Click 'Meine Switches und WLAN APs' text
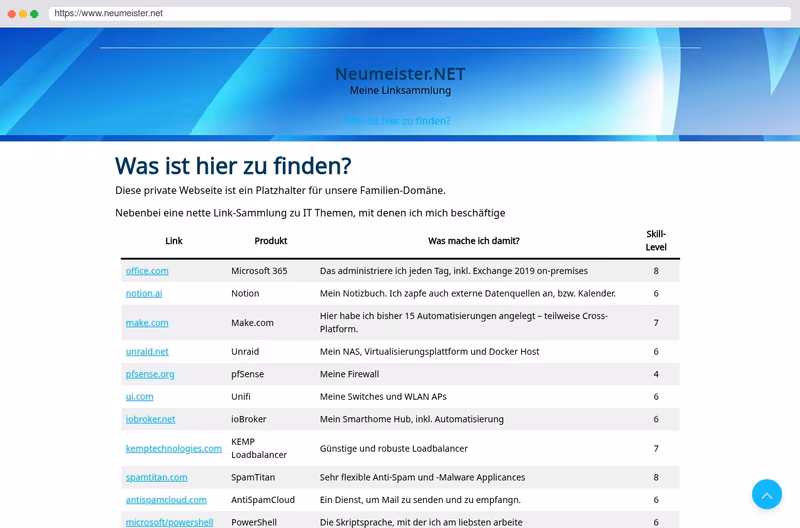Image resolution: width=800 pixels, height=528 pixels. [x=383, y=396]
